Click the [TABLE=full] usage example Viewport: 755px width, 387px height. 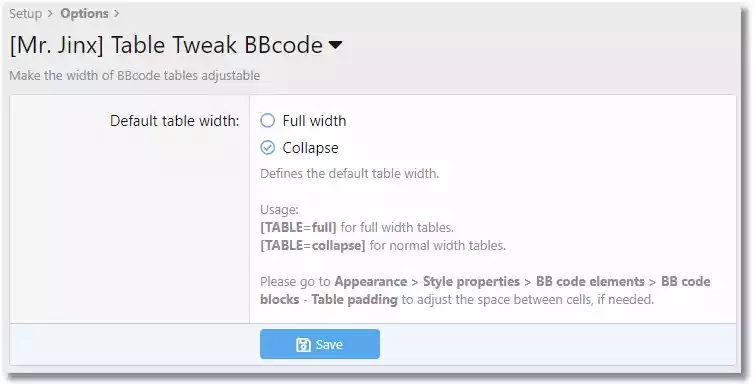298,227
